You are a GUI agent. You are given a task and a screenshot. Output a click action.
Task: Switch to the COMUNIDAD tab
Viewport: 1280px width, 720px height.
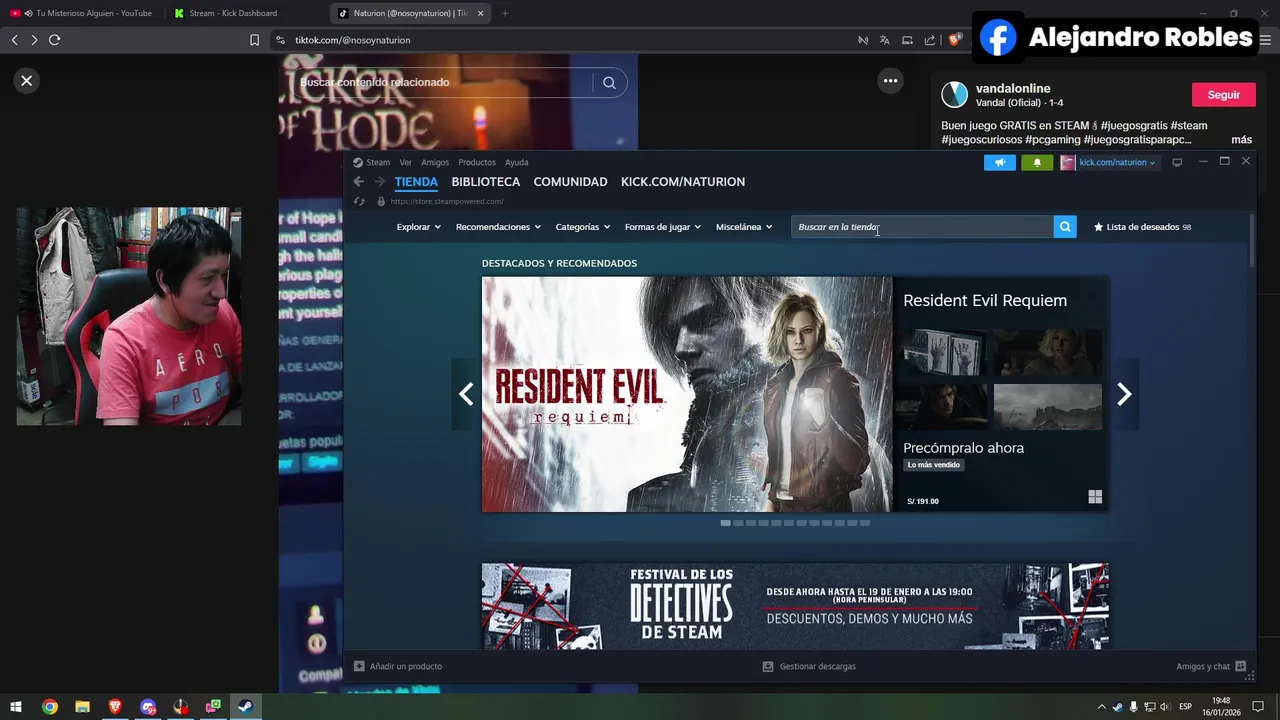(x=570, y=182)
